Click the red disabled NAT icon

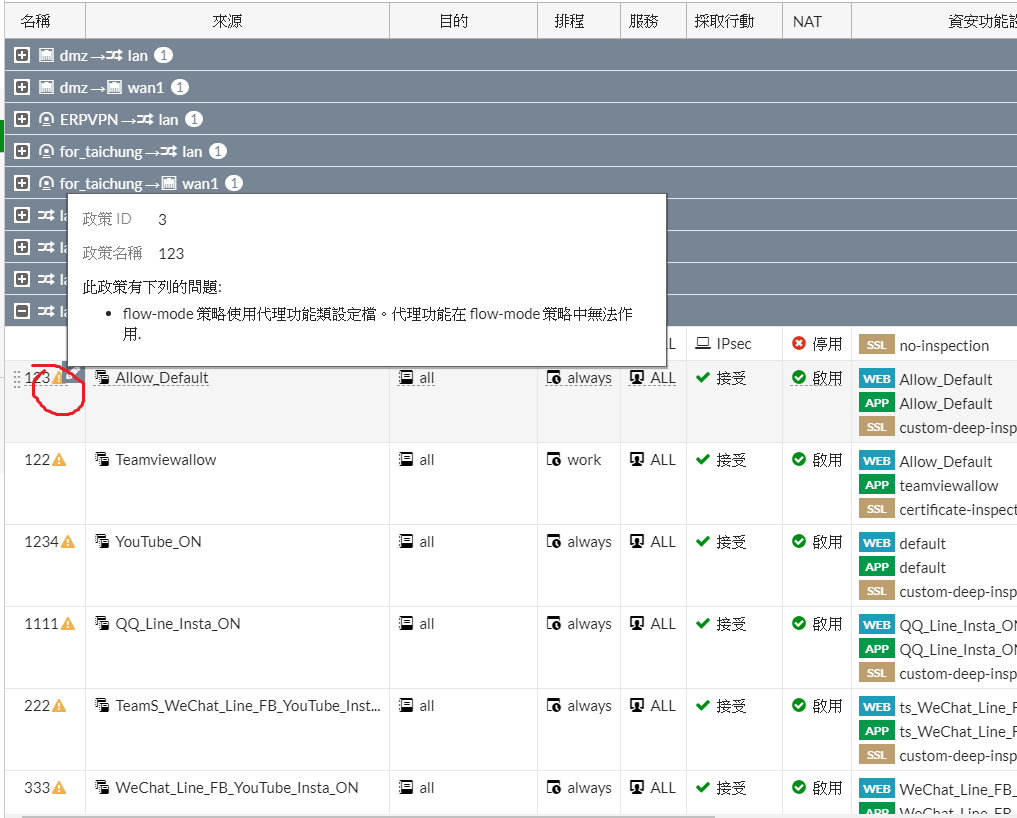pyautogui.click(x=799, y=343)
